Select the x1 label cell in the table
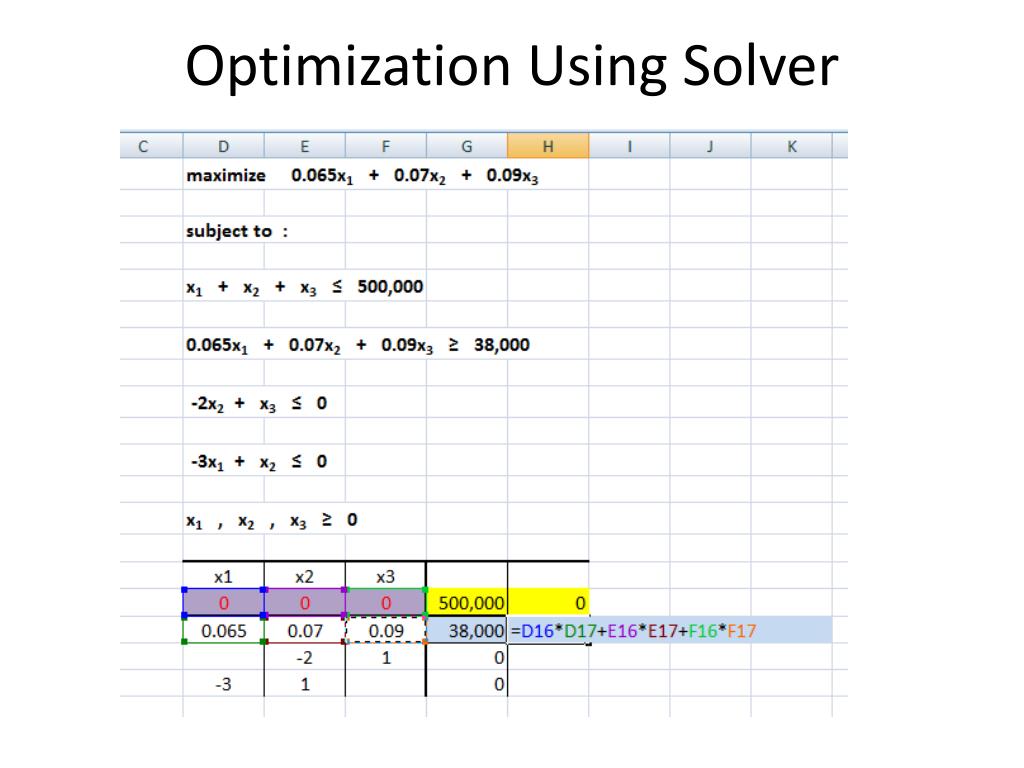Viewport: 1024px width, 768px height. pyautogui.click(x=224, y=577)
